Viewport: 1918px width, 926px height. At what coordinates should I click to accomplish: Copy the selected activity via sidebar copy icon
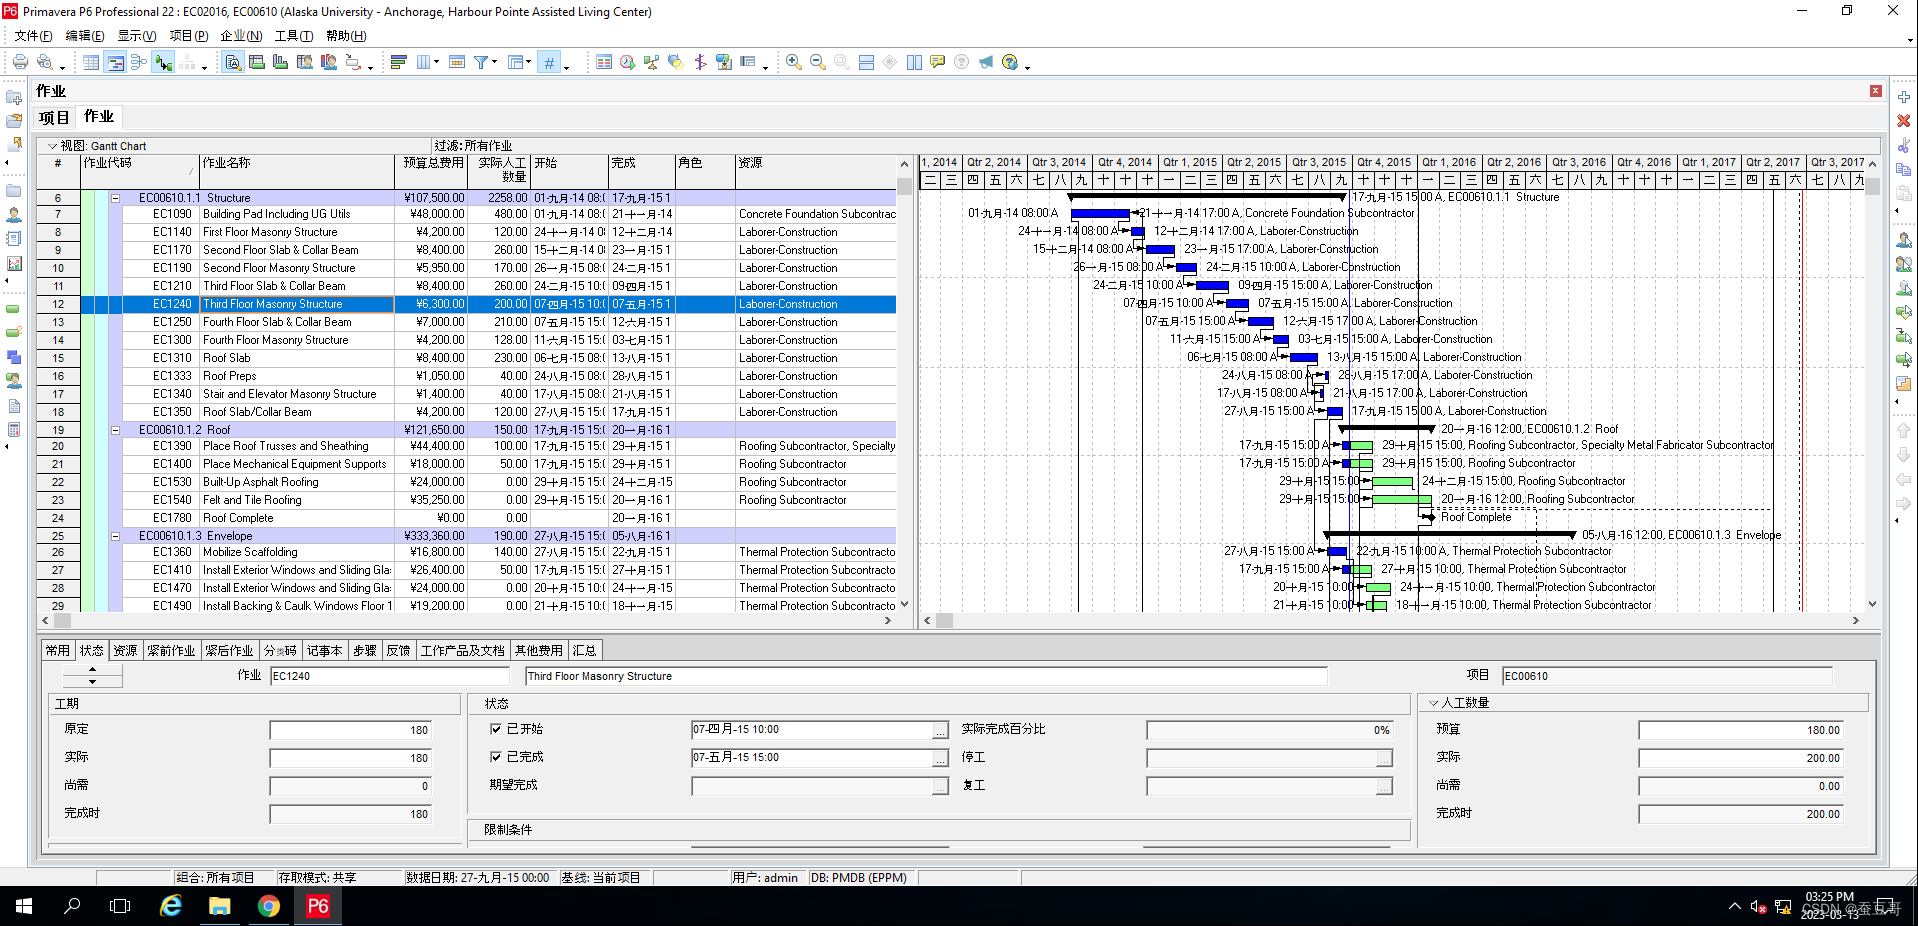[1904, 169]
